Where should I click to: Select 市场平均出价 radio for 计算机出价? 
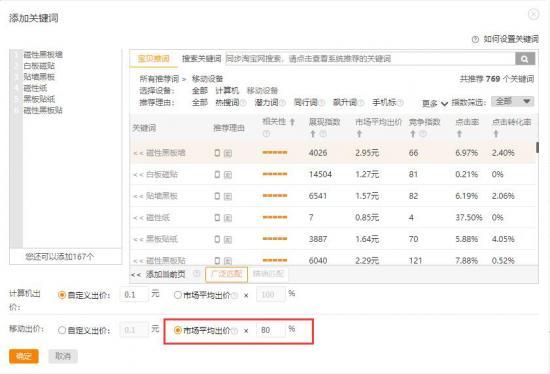pos(178,295)
